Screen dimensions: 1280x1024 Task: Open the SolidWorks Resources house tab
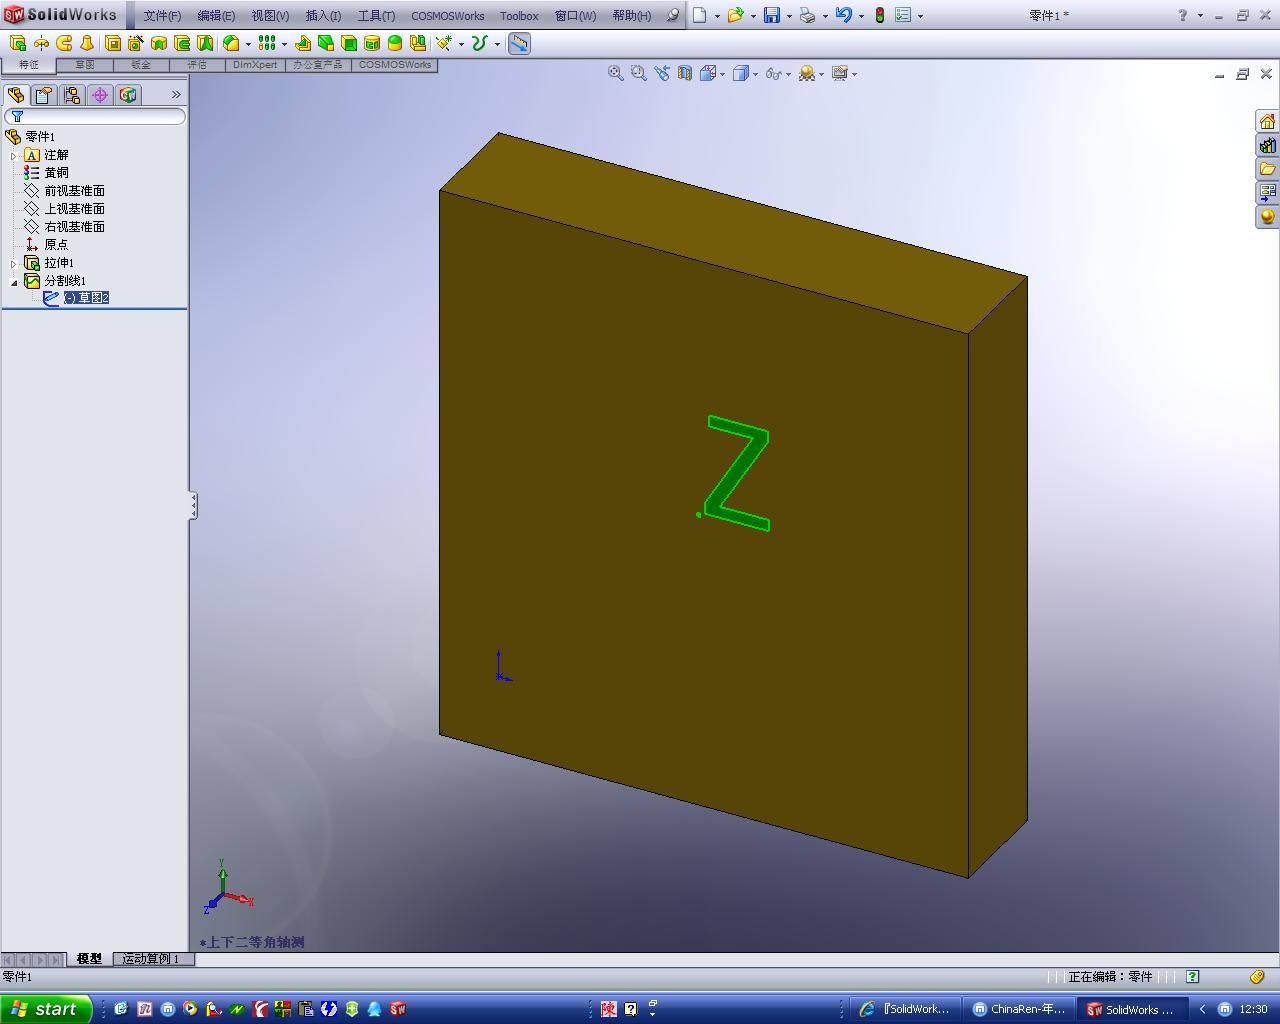pos(1268,121)
